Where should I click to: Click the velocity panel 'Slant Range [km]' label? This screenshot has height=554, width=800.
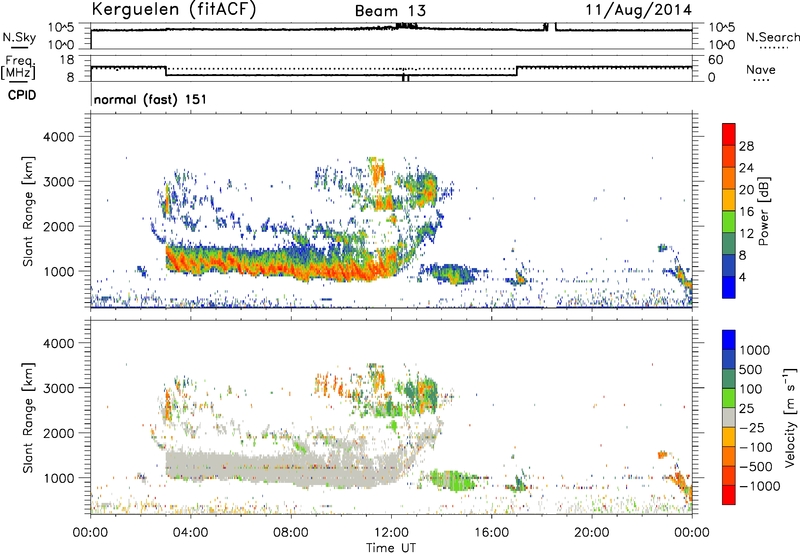tap(28, 417)
